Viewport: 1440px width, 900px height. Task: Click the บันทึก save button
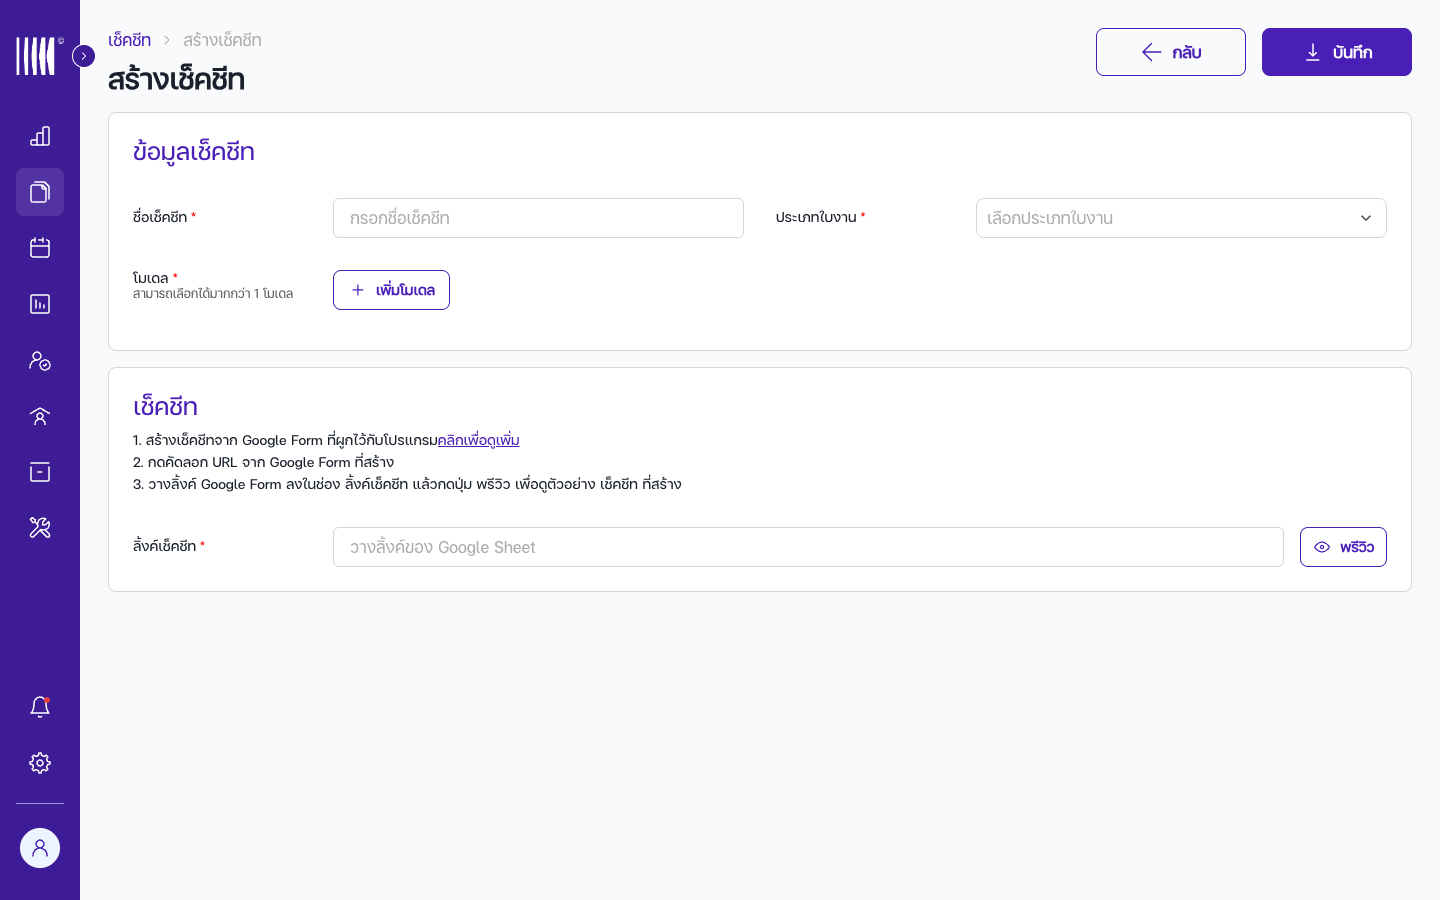click(1337, 52)
